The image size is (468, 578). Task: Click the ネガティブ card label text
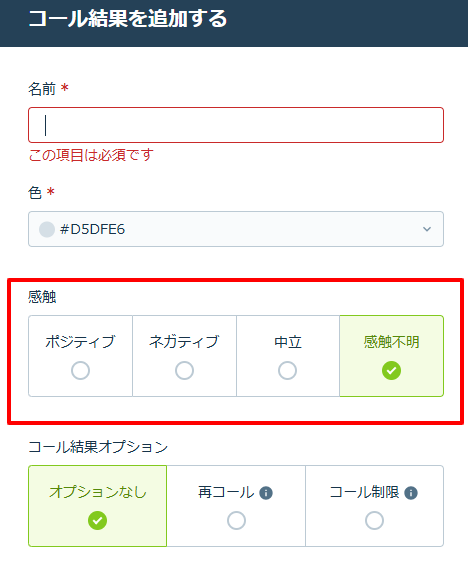[x=184, y=342]
